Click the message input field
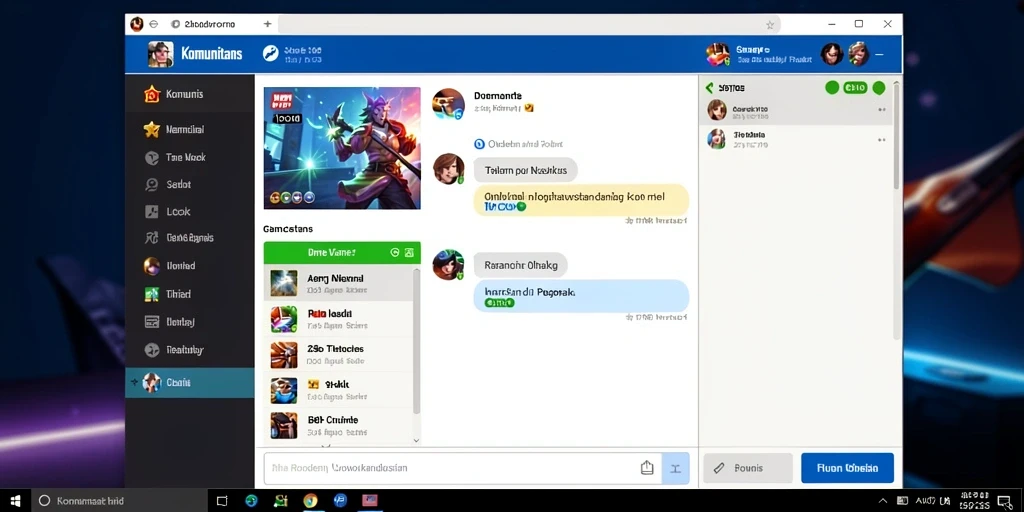Viewport: 1024px width, 512px height. point(449,468)
